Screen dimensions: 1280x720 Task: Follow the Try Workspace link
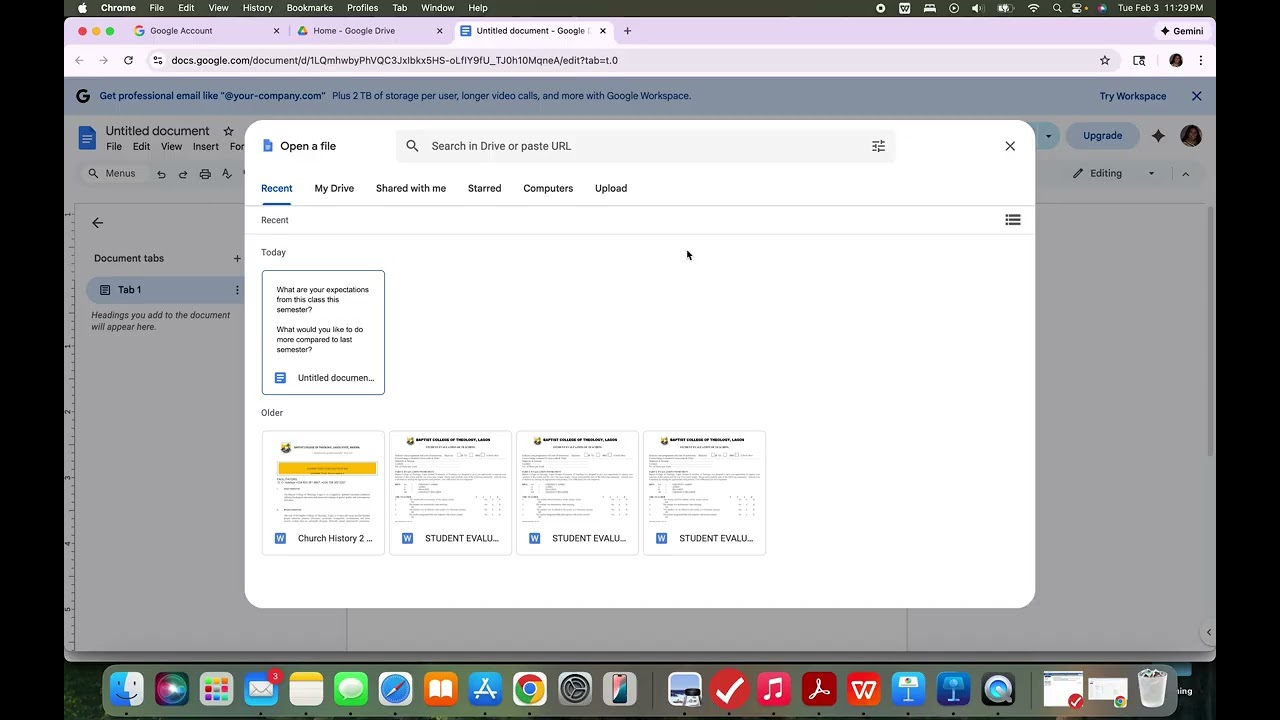[1133, 96]
